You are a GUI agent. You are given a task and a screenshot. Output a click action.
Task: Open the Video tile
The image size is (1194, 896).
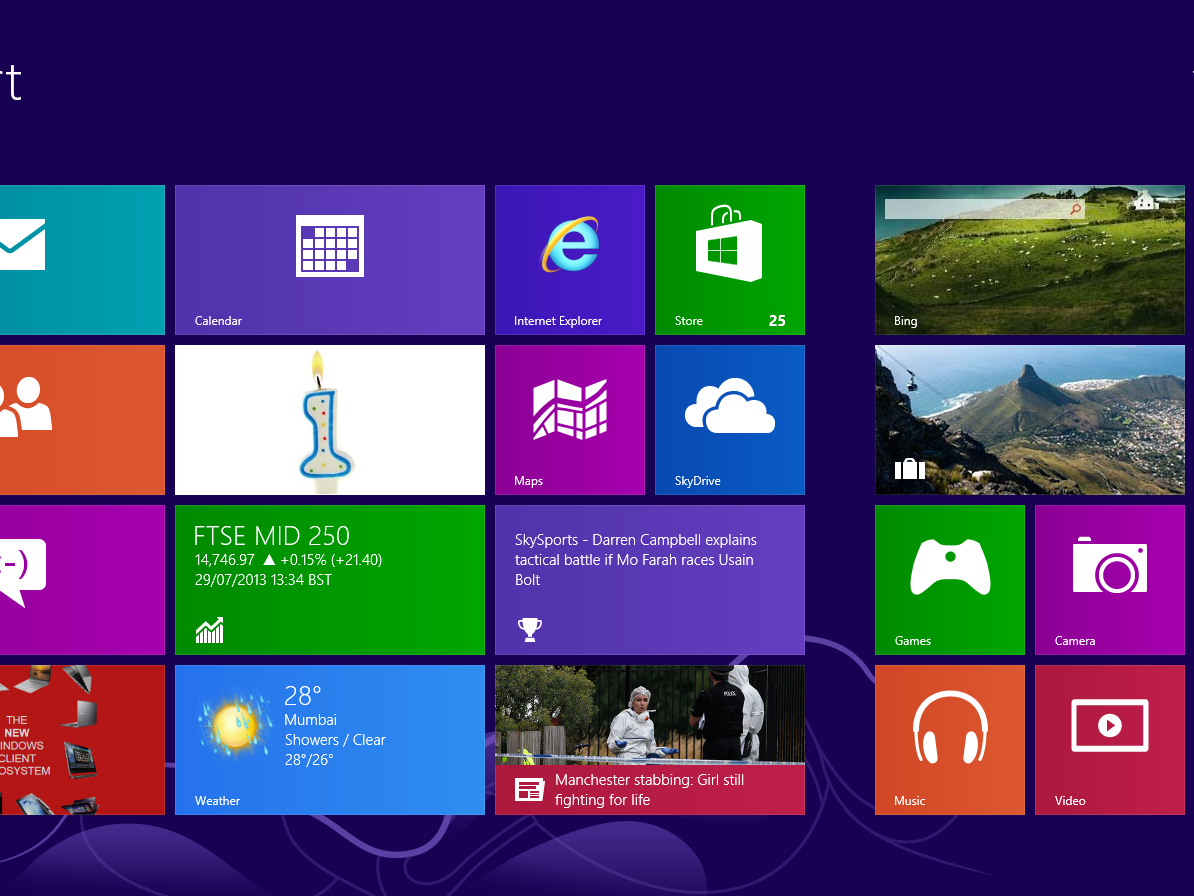[1109, 739]
